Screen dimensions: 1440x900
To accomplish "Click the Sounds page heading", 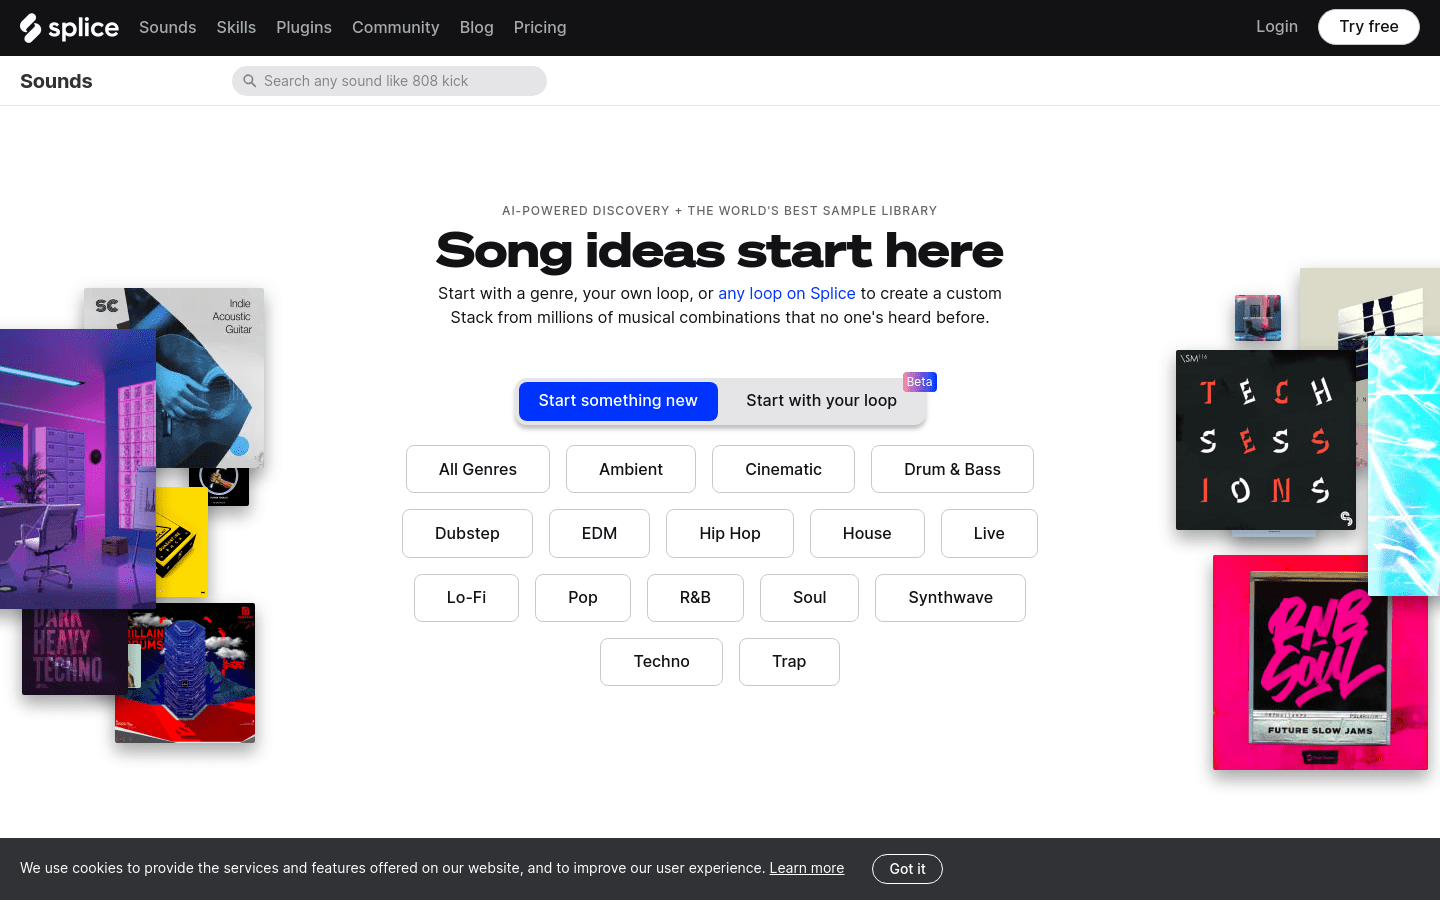I will [x=56, y=81].
